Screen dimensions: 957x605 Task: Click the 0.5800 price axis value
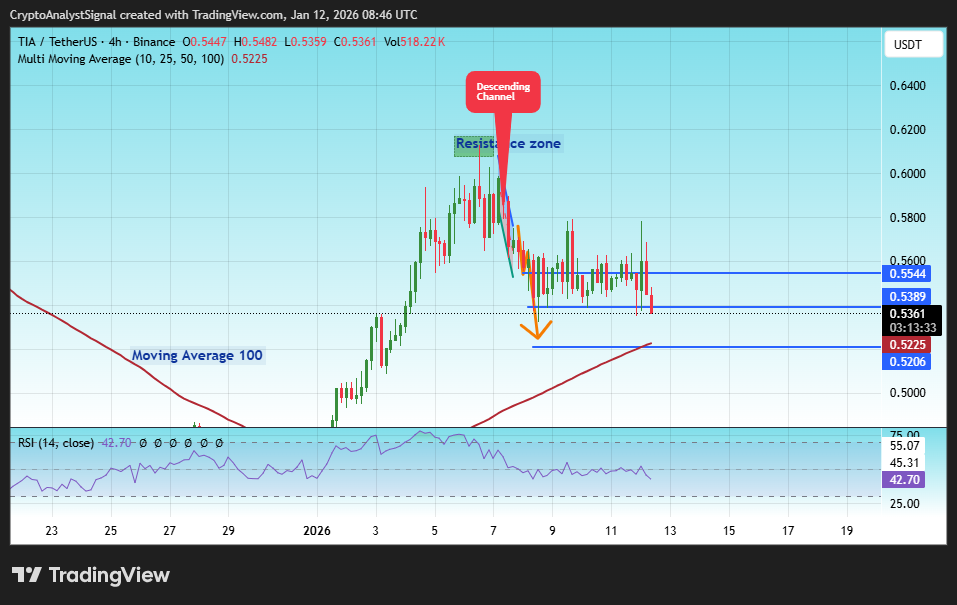coord(908,217)
